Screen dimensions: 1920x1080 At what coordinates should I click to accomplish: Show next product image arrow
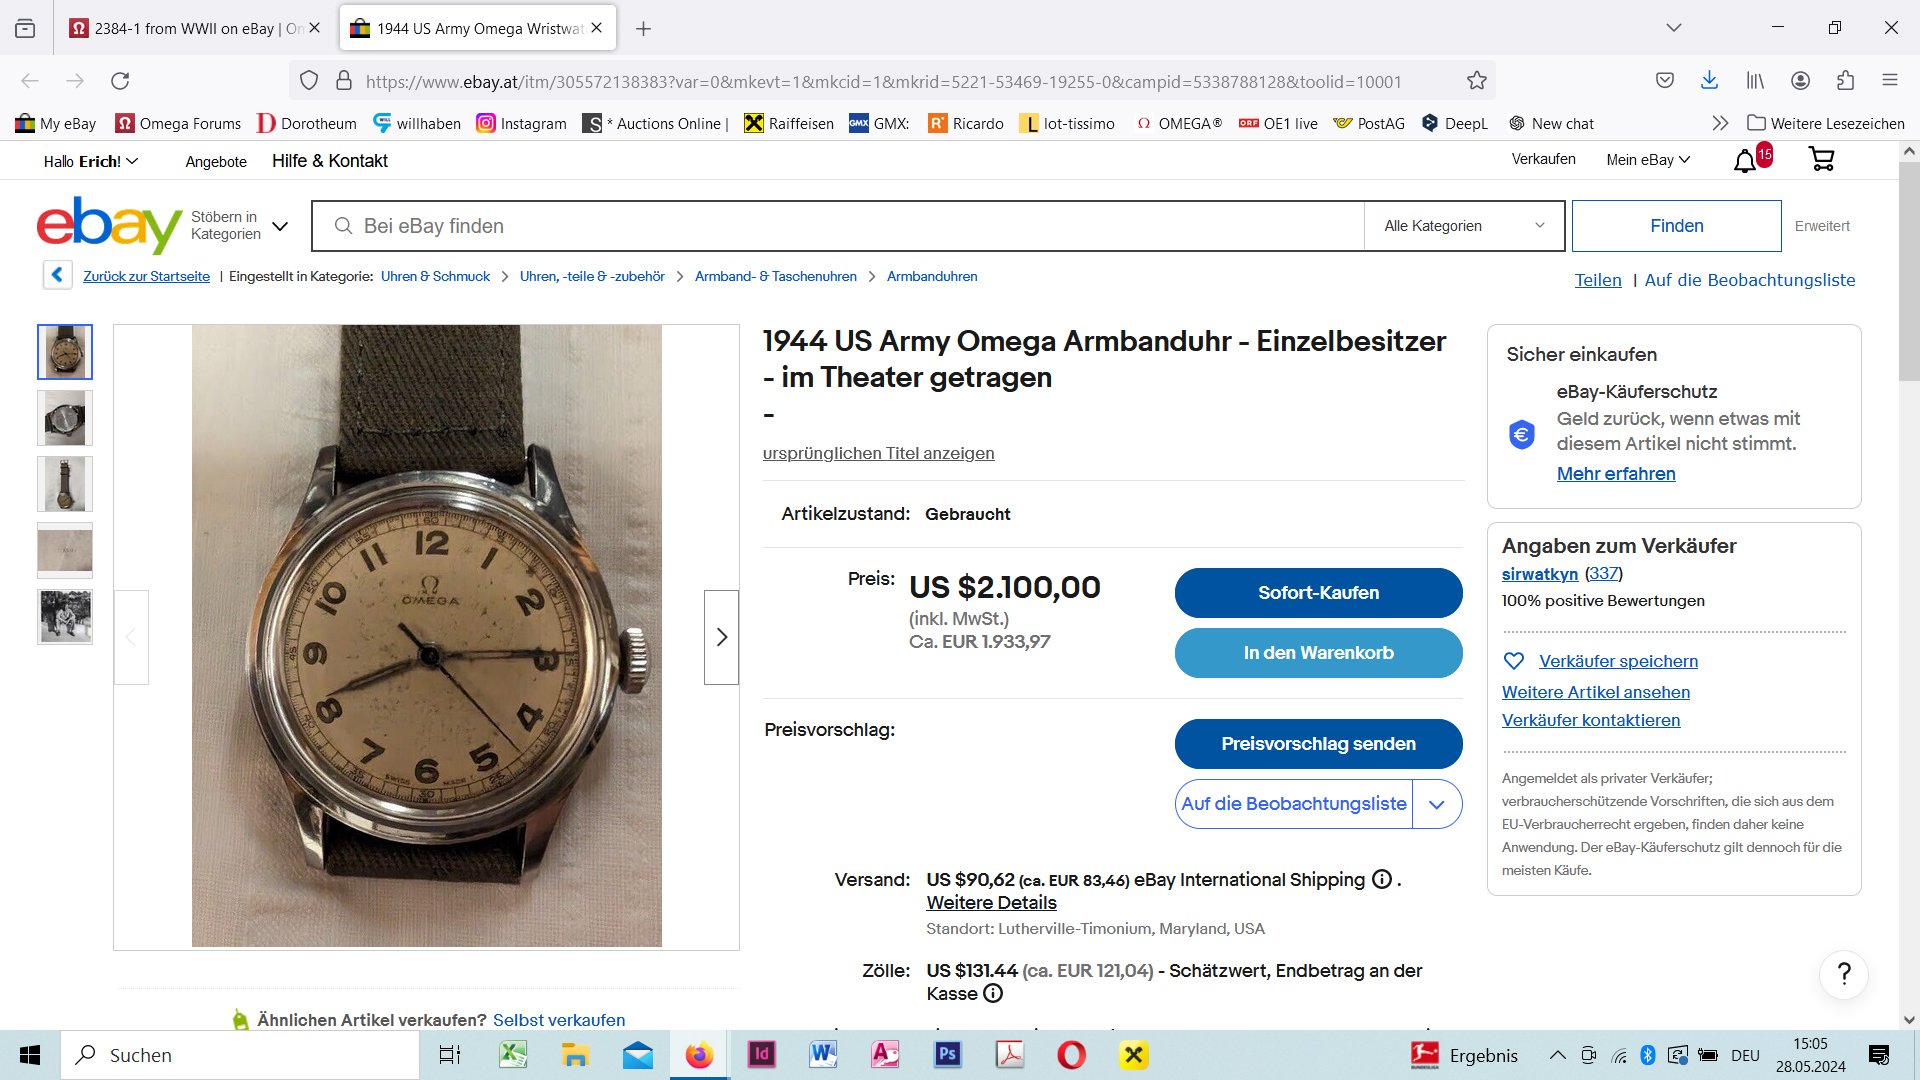(721, 637)
